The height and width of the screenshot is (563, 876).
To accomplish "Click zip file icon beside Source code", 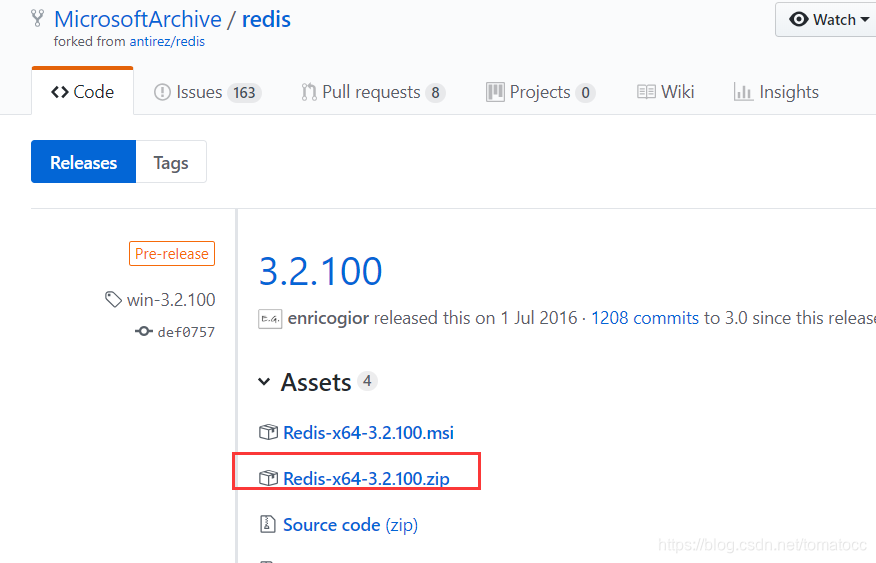I will point(268,524).
